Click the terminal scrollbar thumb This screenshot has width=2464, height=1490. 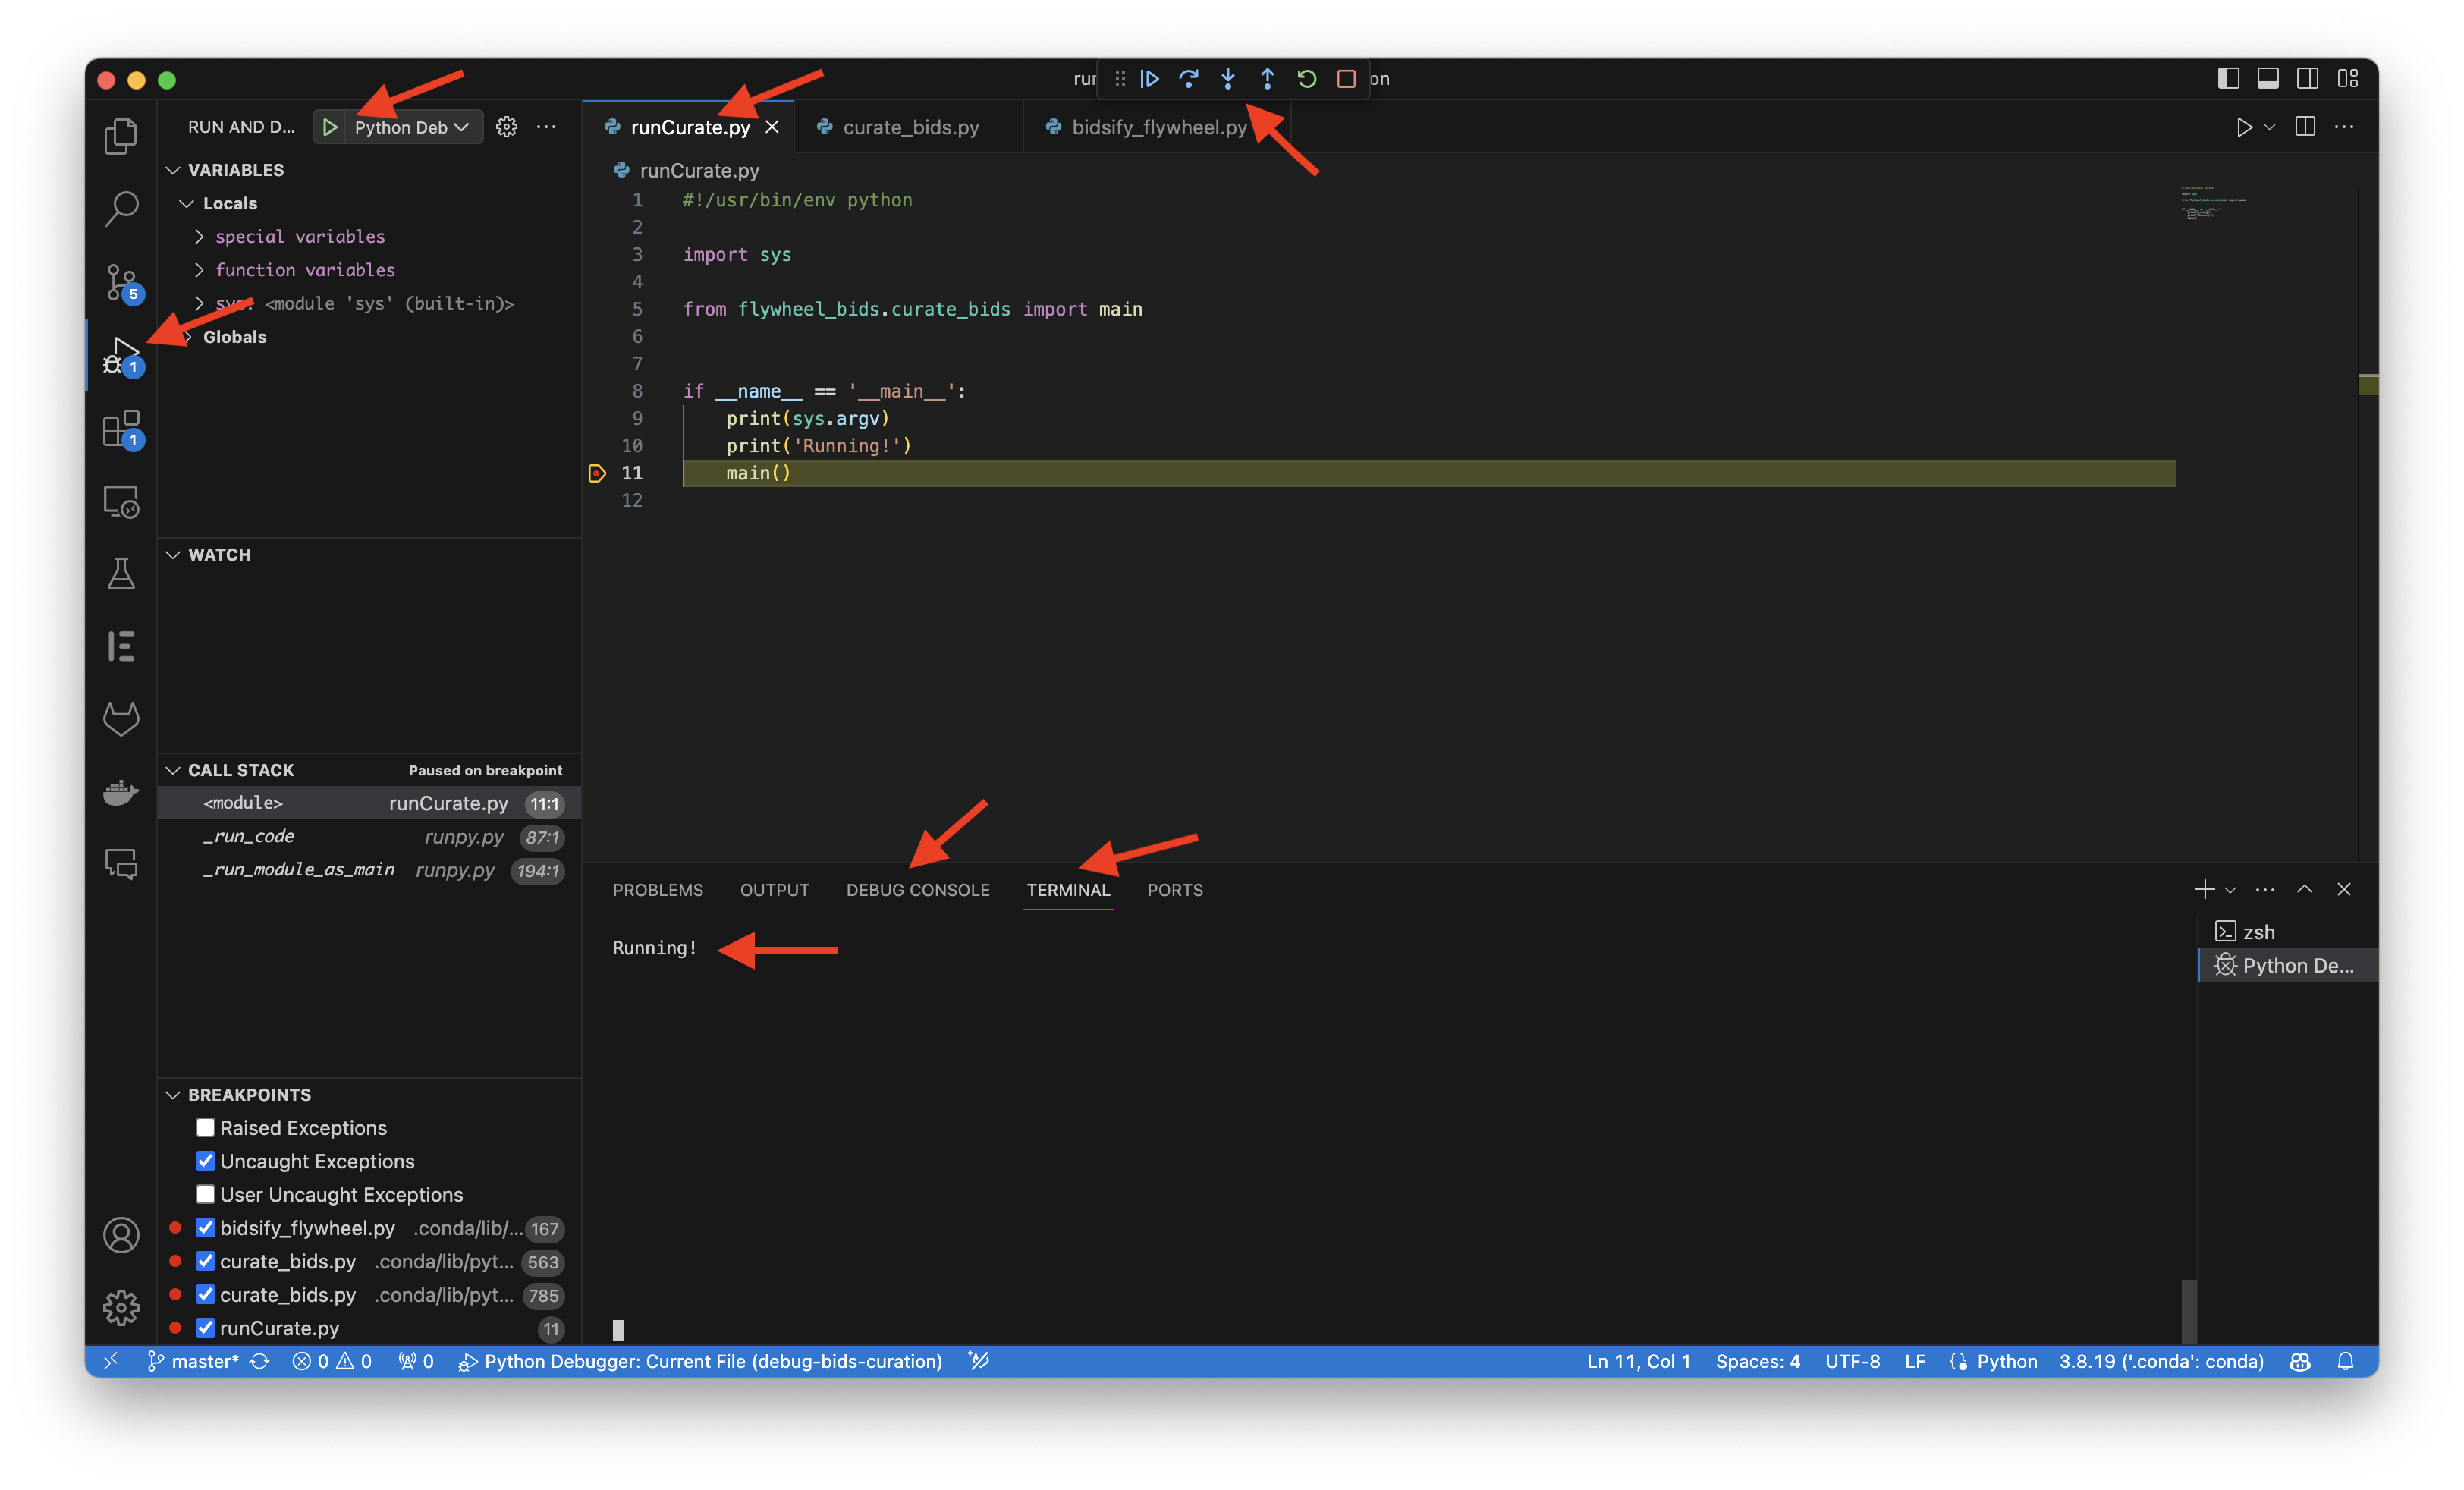tap(2188, 1310)
